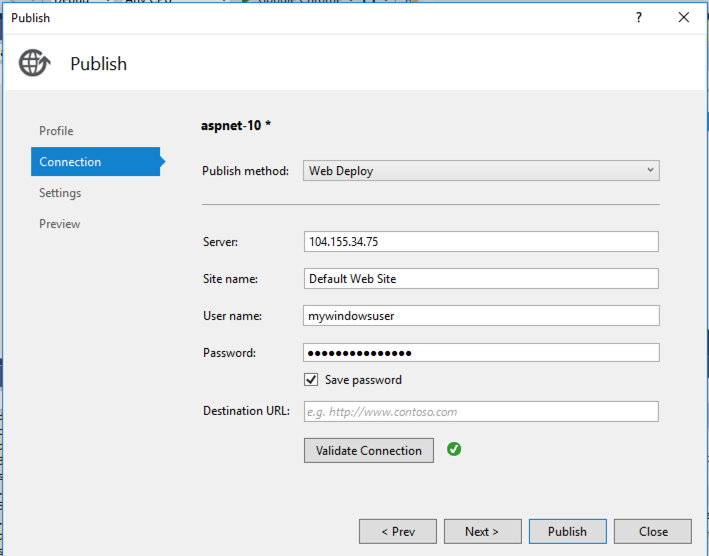Screen dimensions: 709x556
Task: Focus the Site name text box
Action: [x=481, y=279]
